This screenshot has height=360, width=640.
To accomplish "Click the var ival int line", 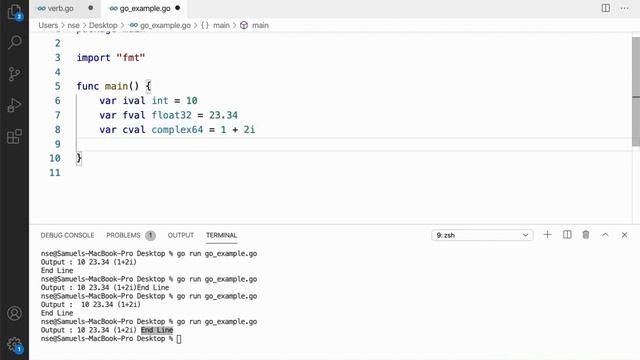I will coord(148,100).
